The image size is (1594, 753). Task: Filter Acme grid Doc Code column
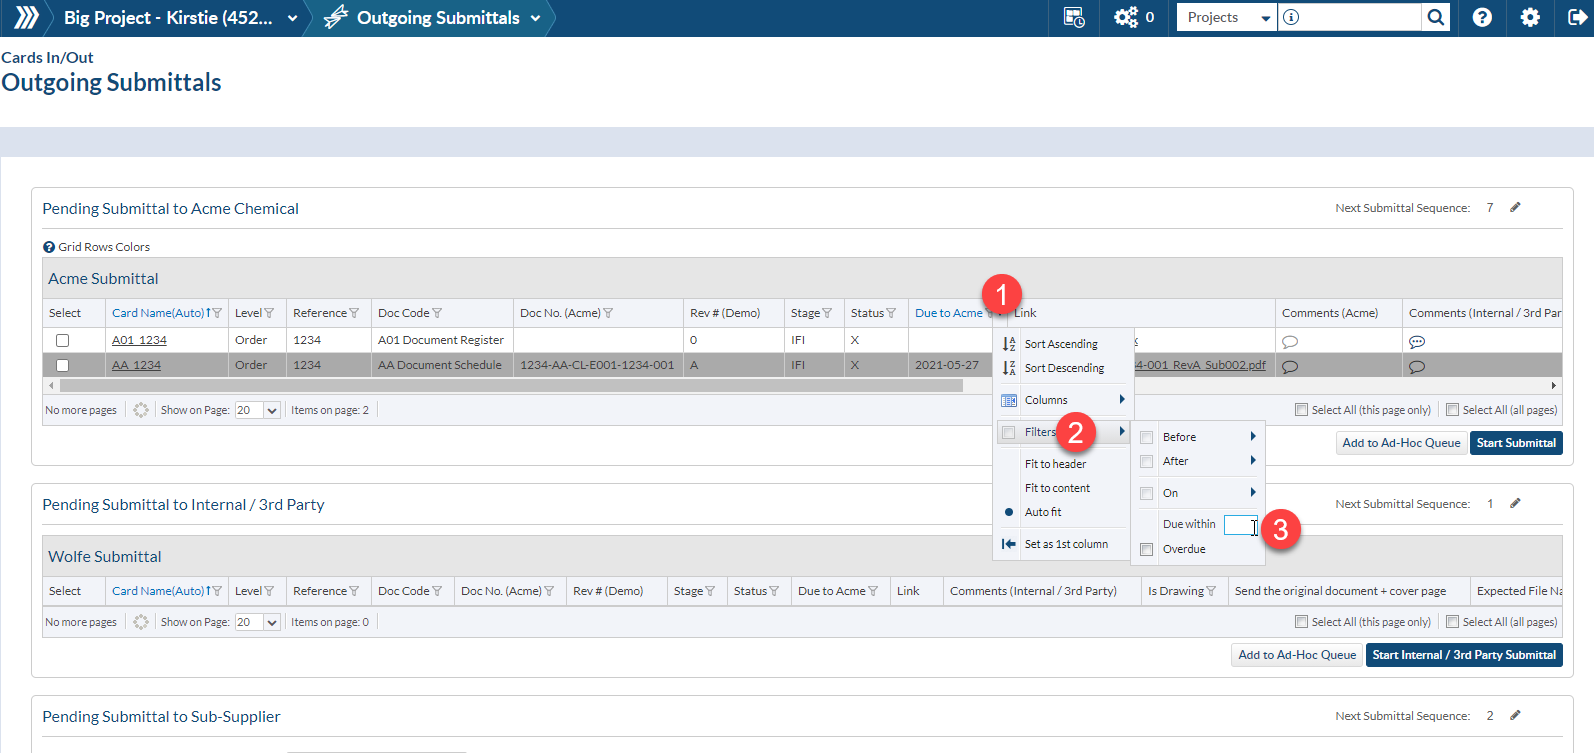point(437,313)
